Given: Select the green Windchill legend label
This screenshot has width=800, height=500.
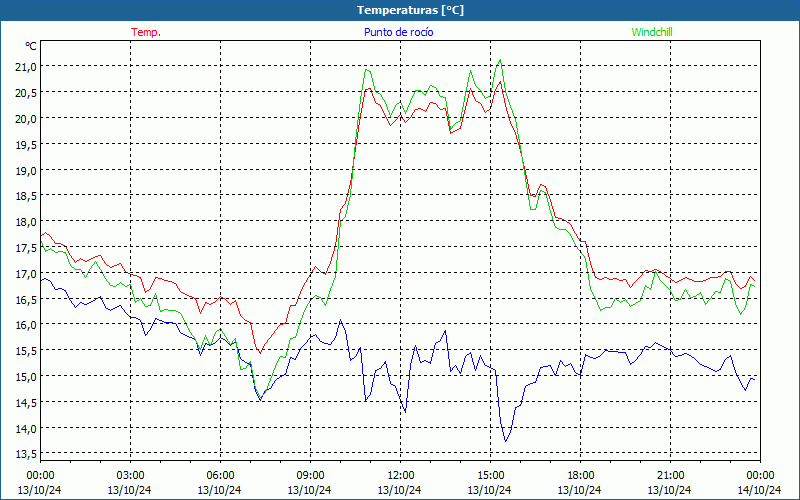Looking at the screenshot, I should pyautogui.click(x=652, y=32).
